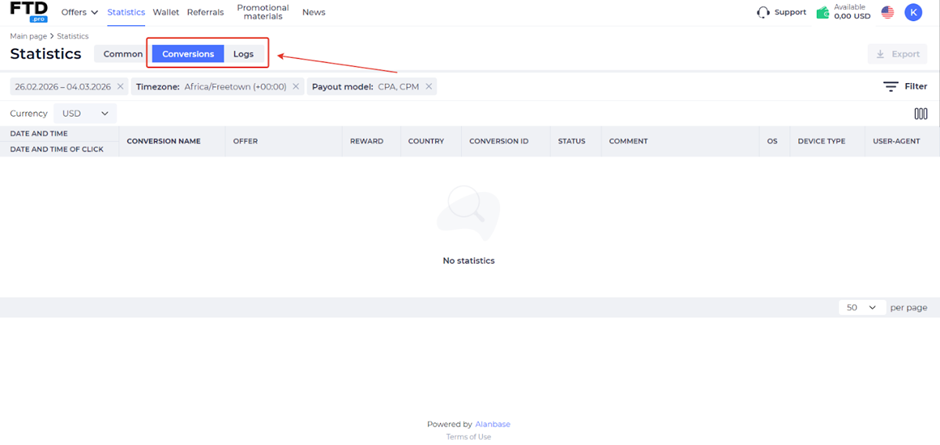Open the Filter panel icon
The width and height of the screenshot is (940, 445).
[891, 86]
